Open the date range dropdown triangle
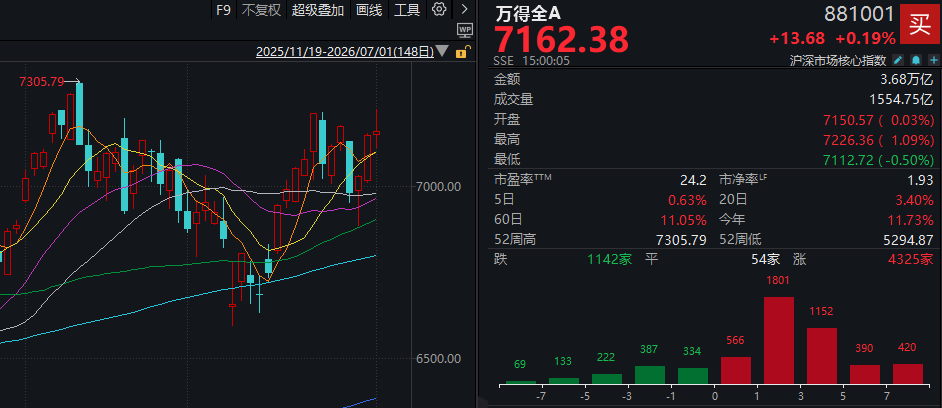 click(442, 52)
